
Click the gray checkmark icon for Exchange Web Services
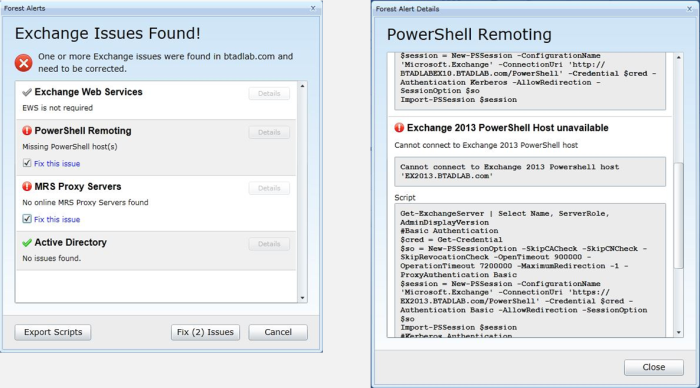click(27, 92)
